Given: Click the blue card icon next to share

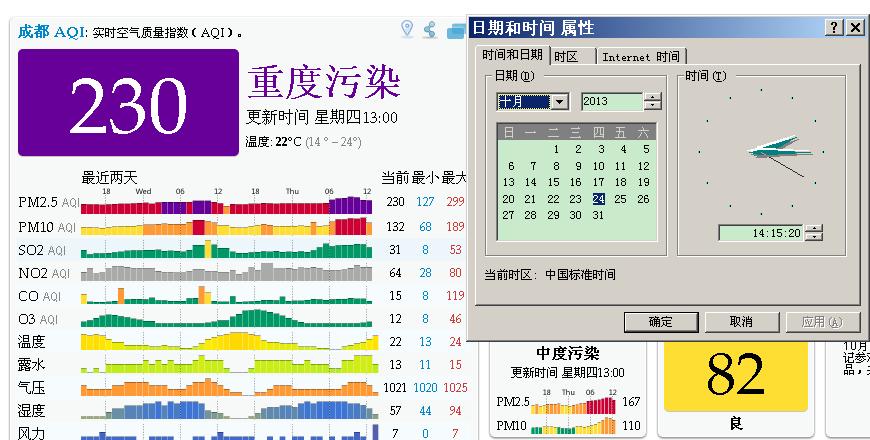Looking at the screenshot, I should [x=456, y=31].
